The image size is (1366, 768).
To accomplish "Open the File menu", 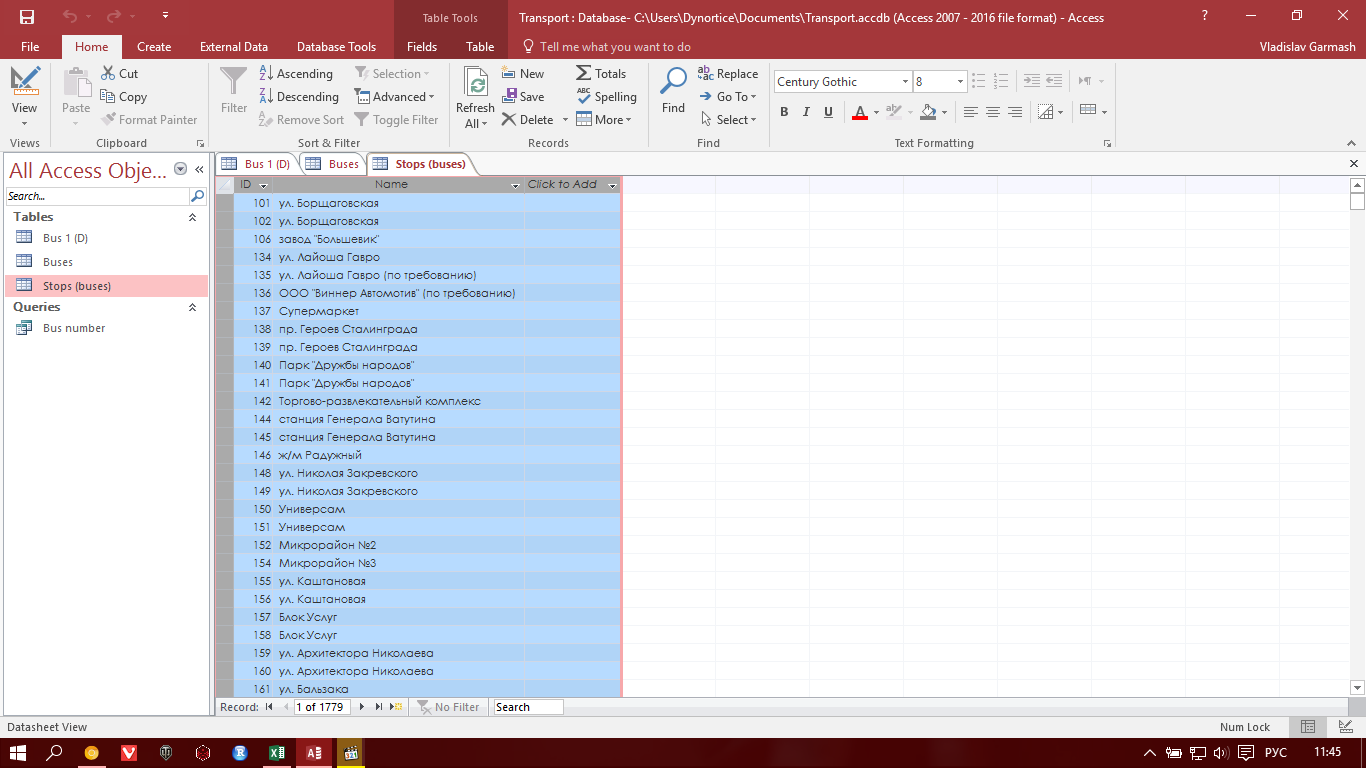I will tap(30, 46).
